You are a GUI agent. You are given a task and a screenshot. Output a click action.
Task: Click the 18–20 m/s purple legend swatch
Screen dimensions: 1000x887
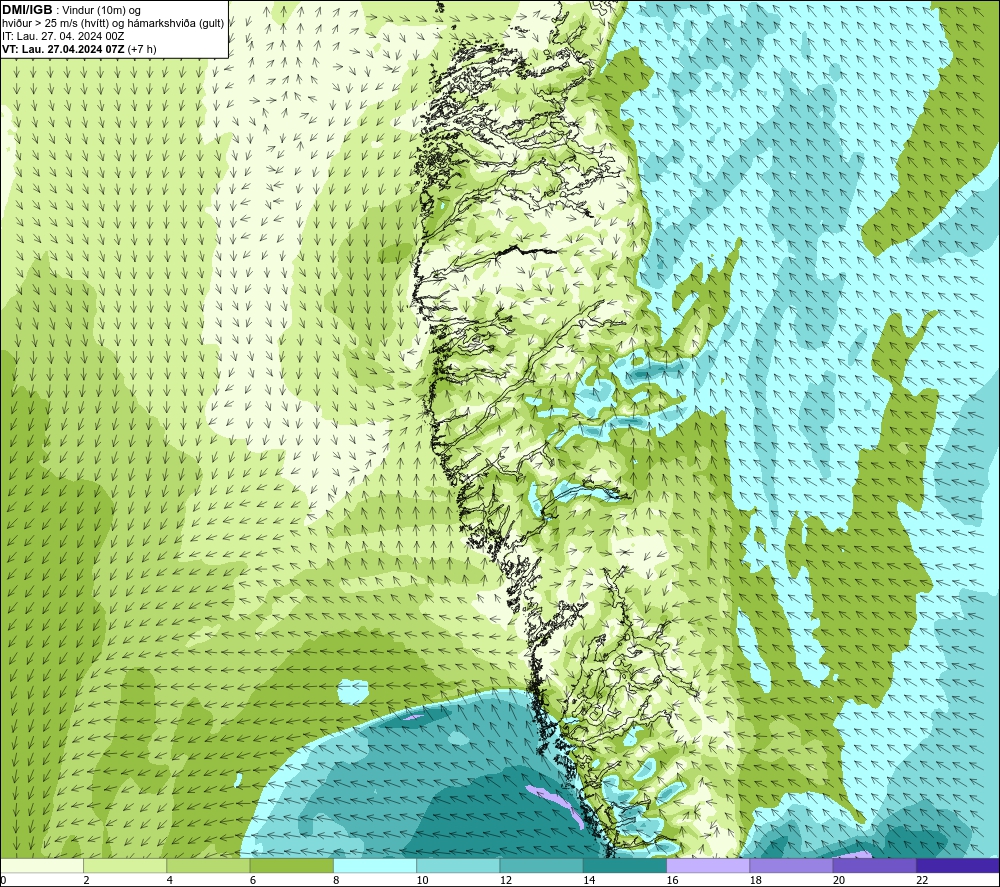point(791,865)
